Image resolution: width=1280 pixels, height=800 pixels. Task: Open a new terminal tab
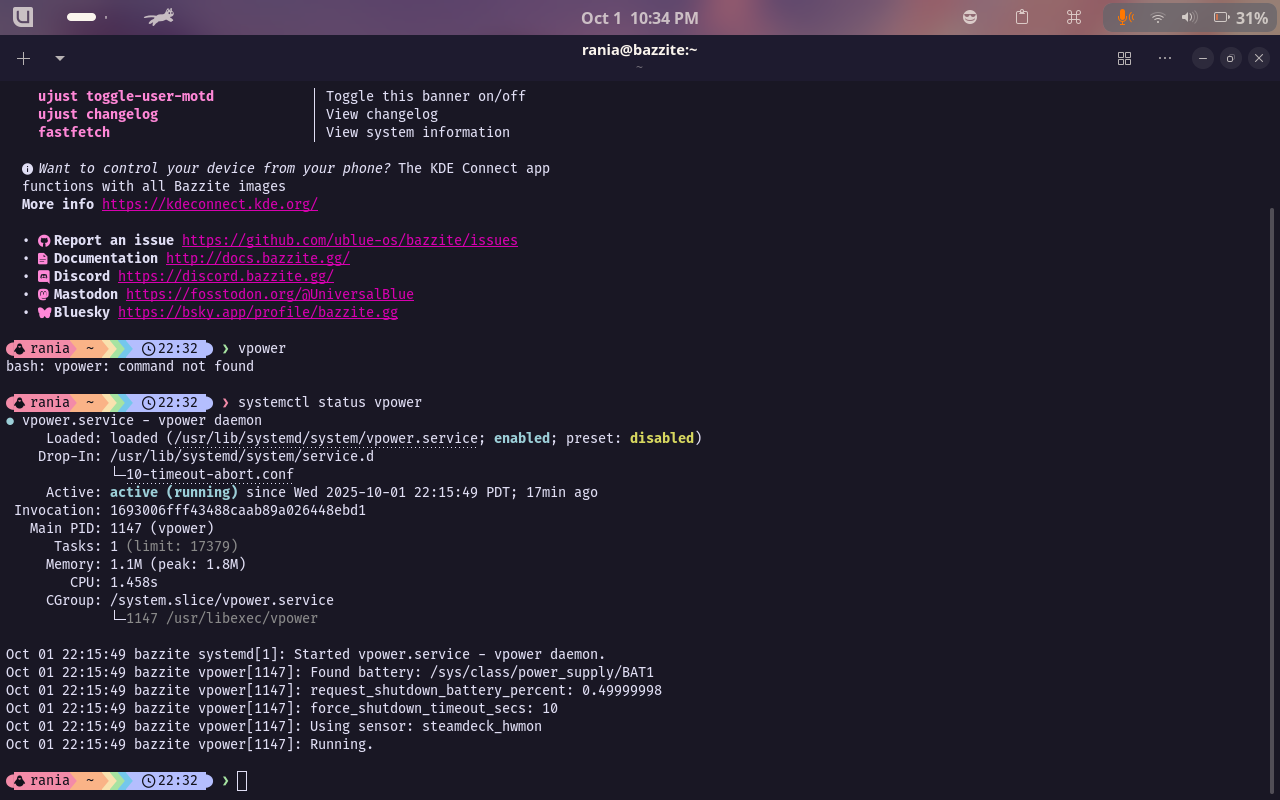pos(23,58)
